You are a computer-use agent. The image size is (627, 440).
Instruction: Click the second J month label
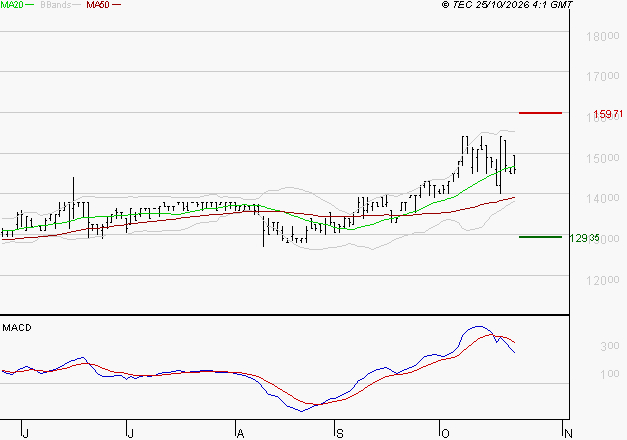(130, 434)
